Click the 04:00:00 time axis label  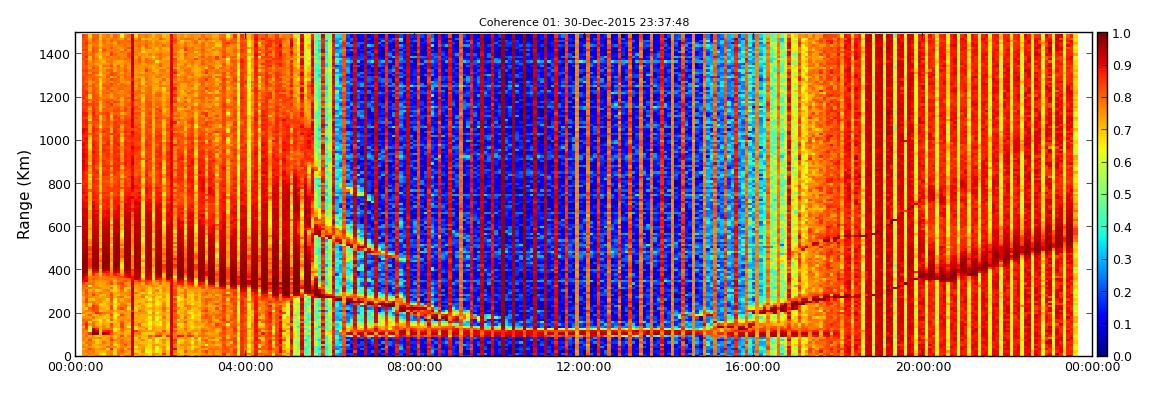(x=246, y=367)
